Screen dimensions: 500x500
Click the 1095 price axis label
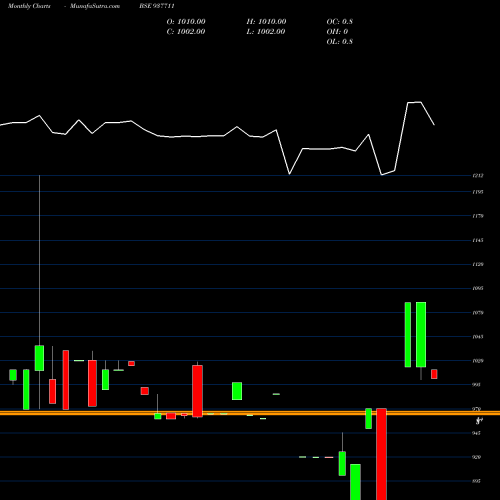point(478,288)
